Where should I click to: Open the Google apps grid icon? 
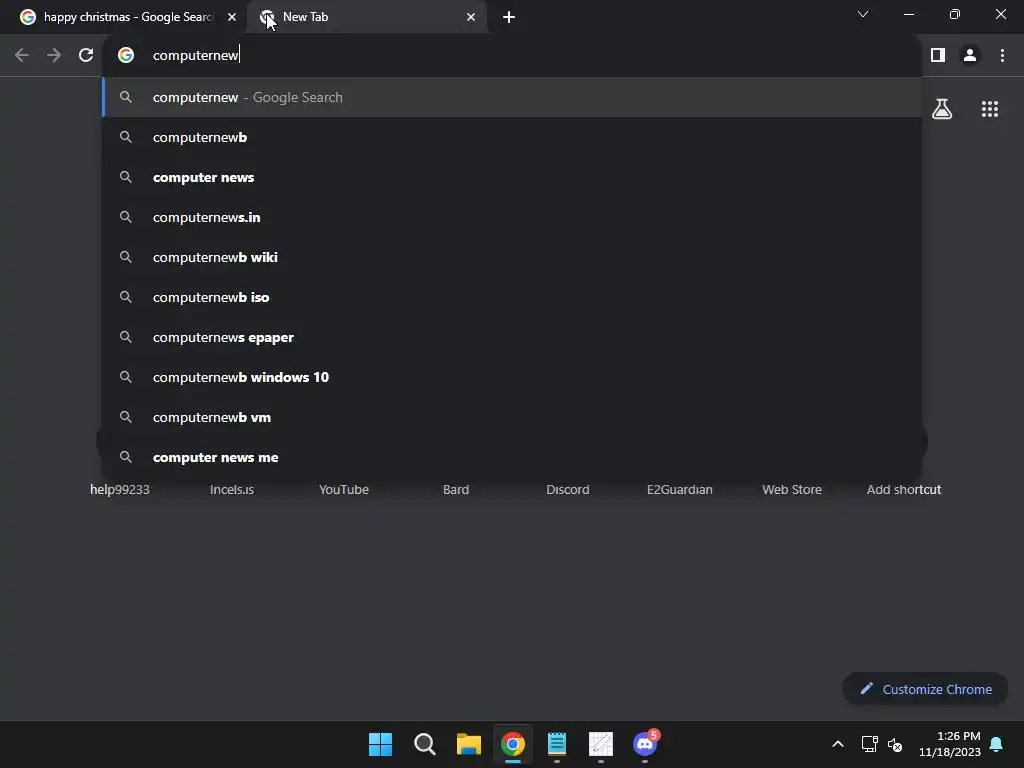coord(990,108)
